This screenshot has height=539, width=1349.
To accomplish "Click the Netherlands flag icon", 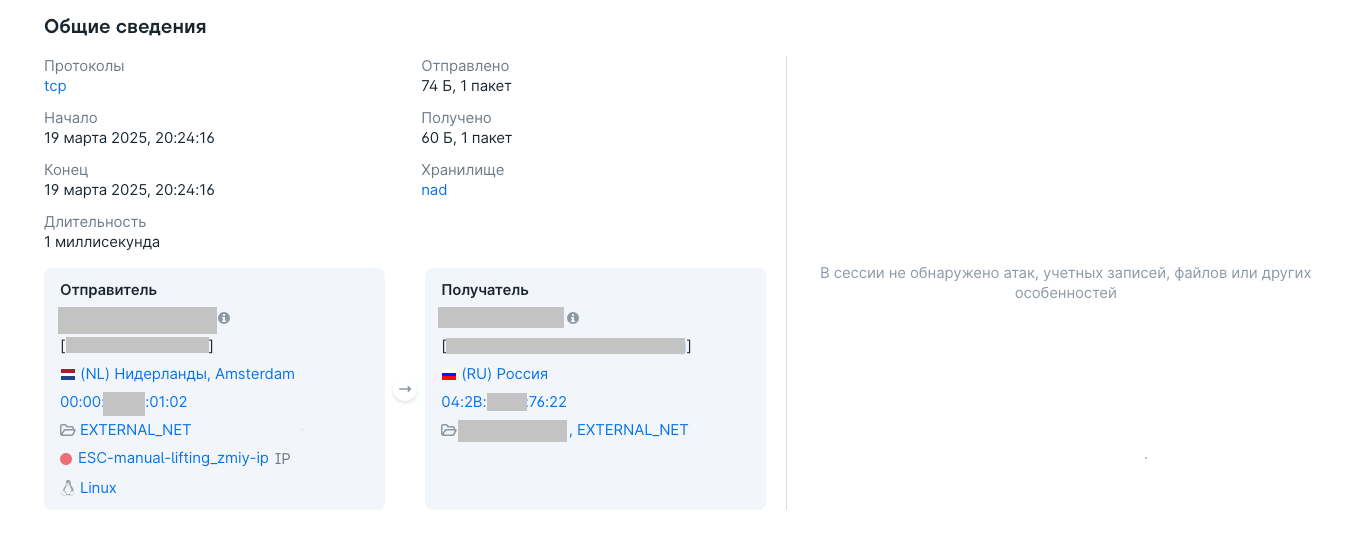I will click(x=68, y=374).
